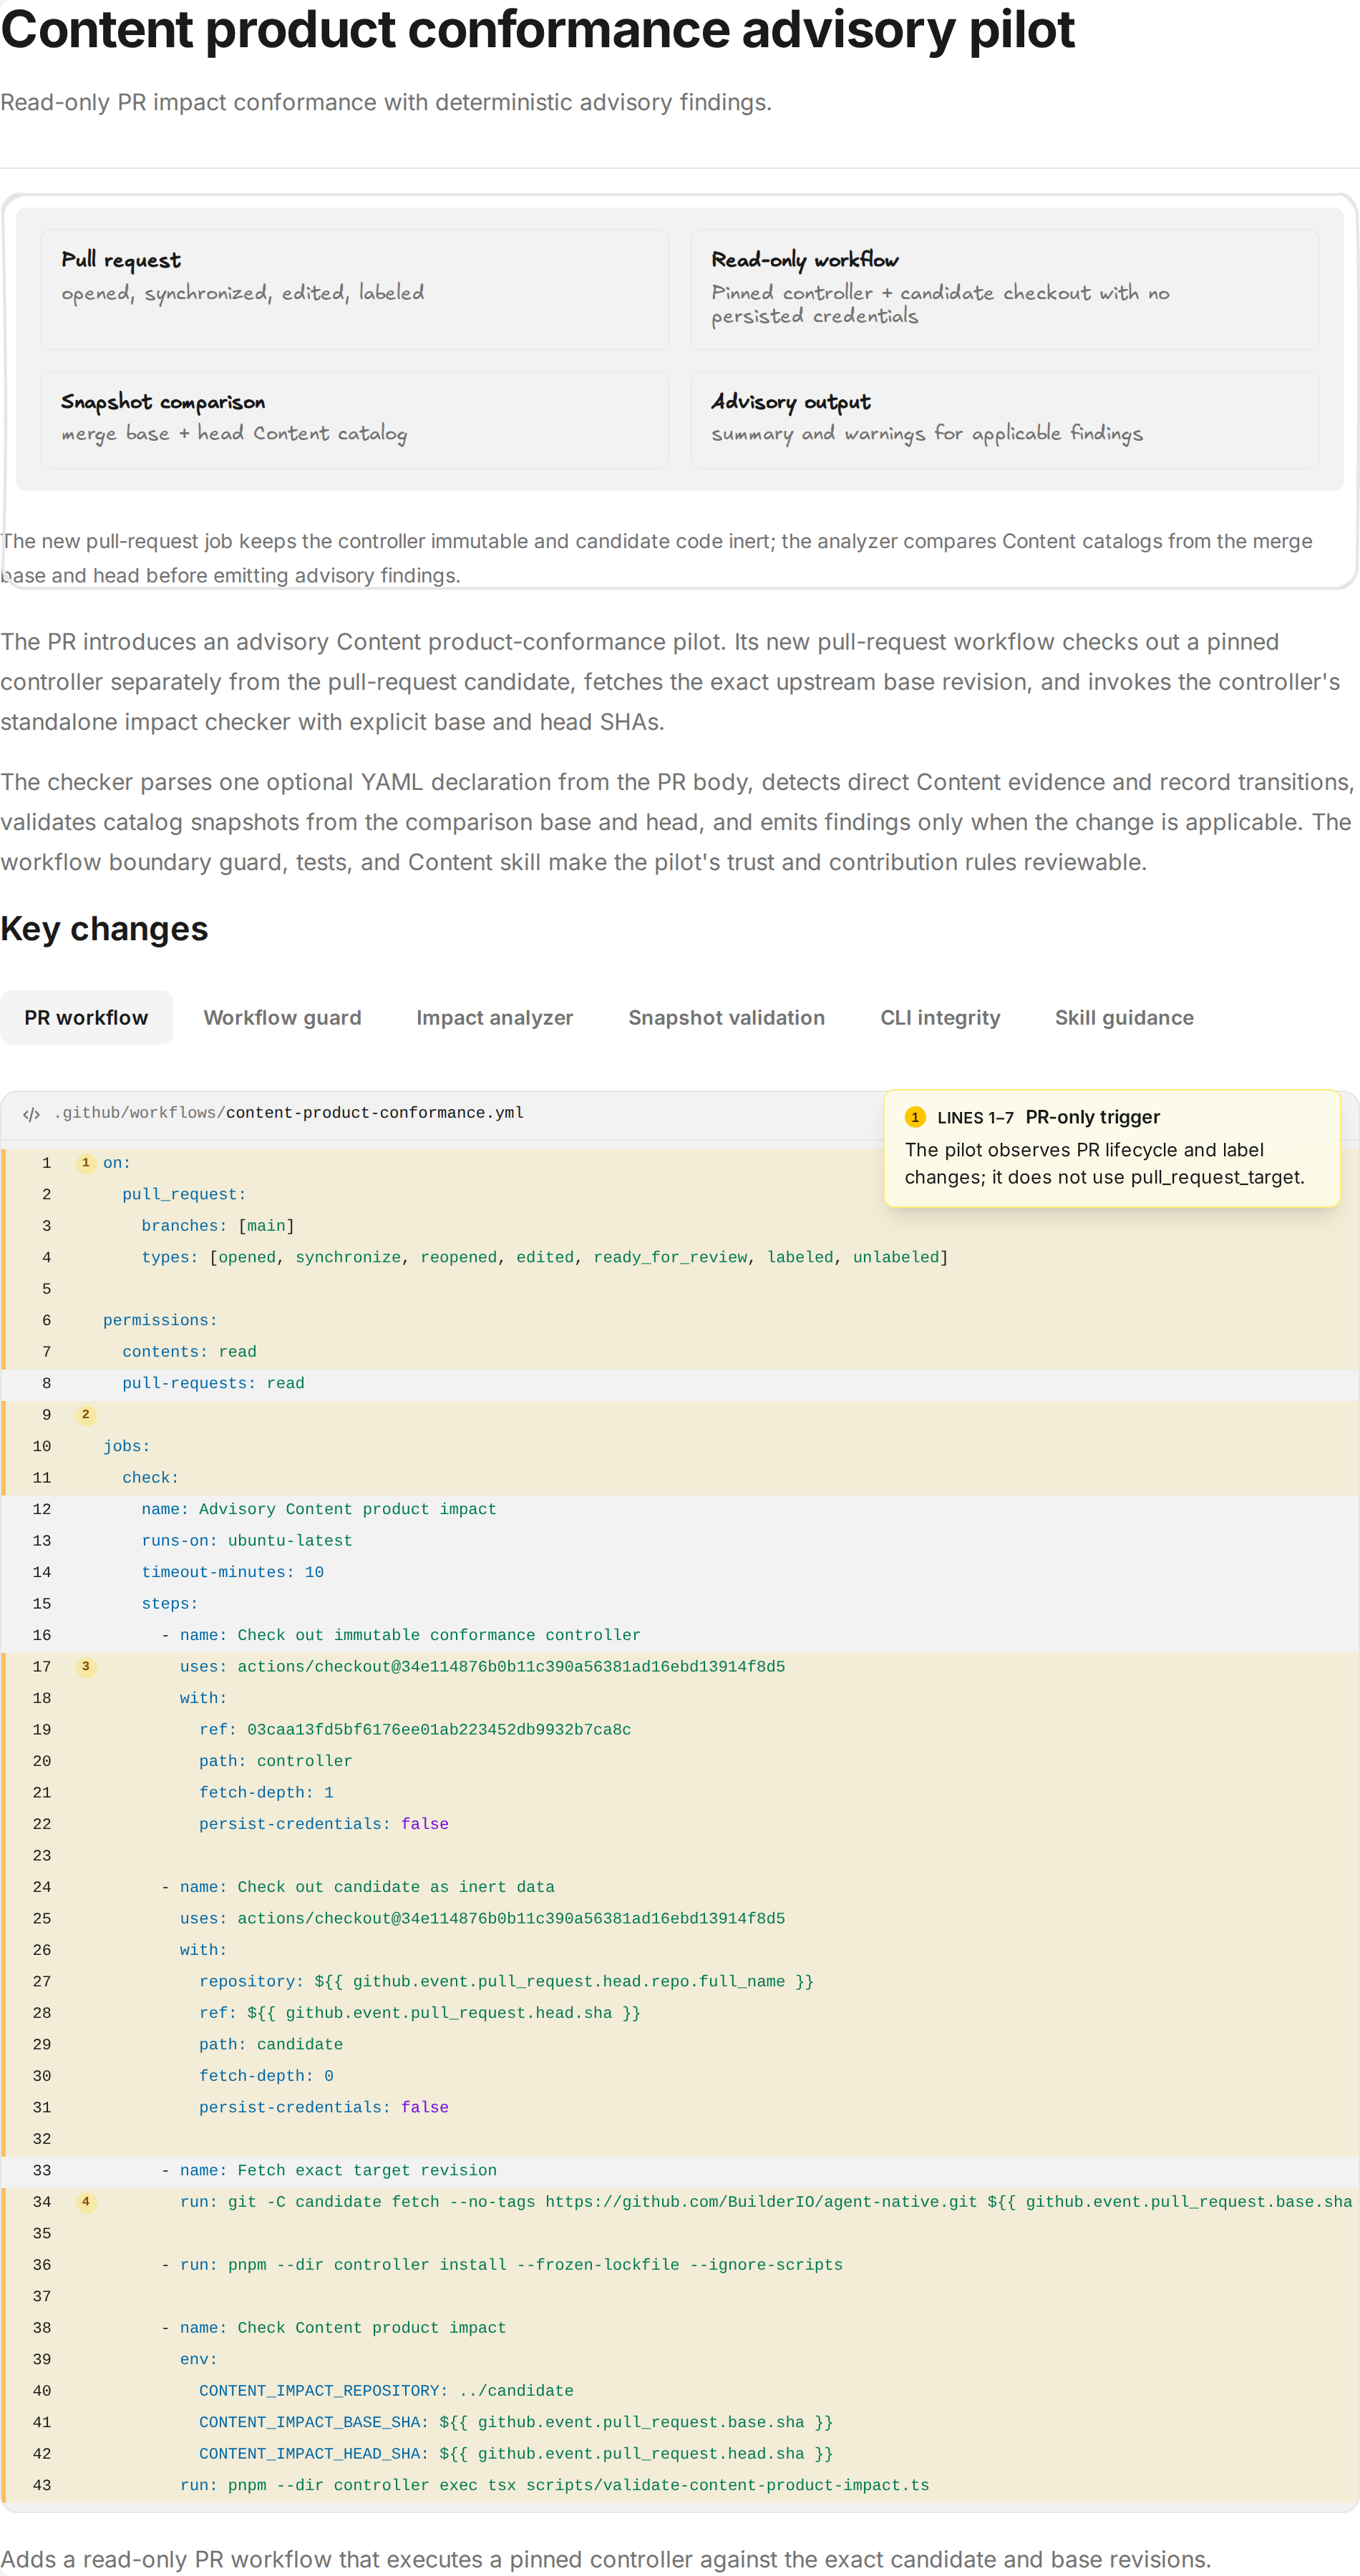This screenshot has width=1360, height=2576.
Task: Click the Read-only workflow diagram card
Action: pyautogui.click(x=1004, y=289)
